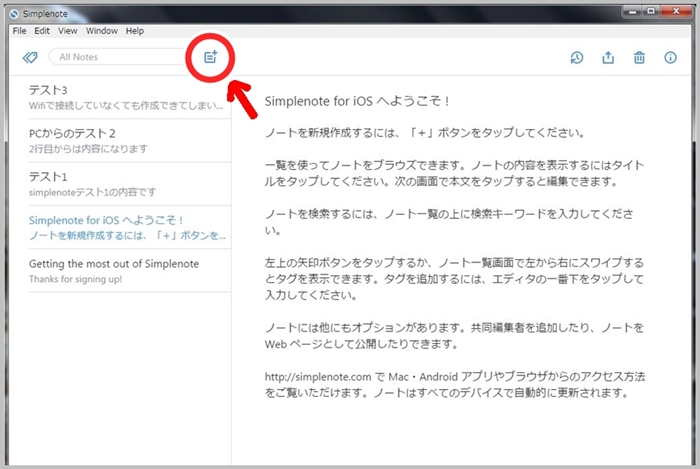Screen dimensions: 700x469
Task: Select the note PCからのテスト 2
Action: [129, 141]
